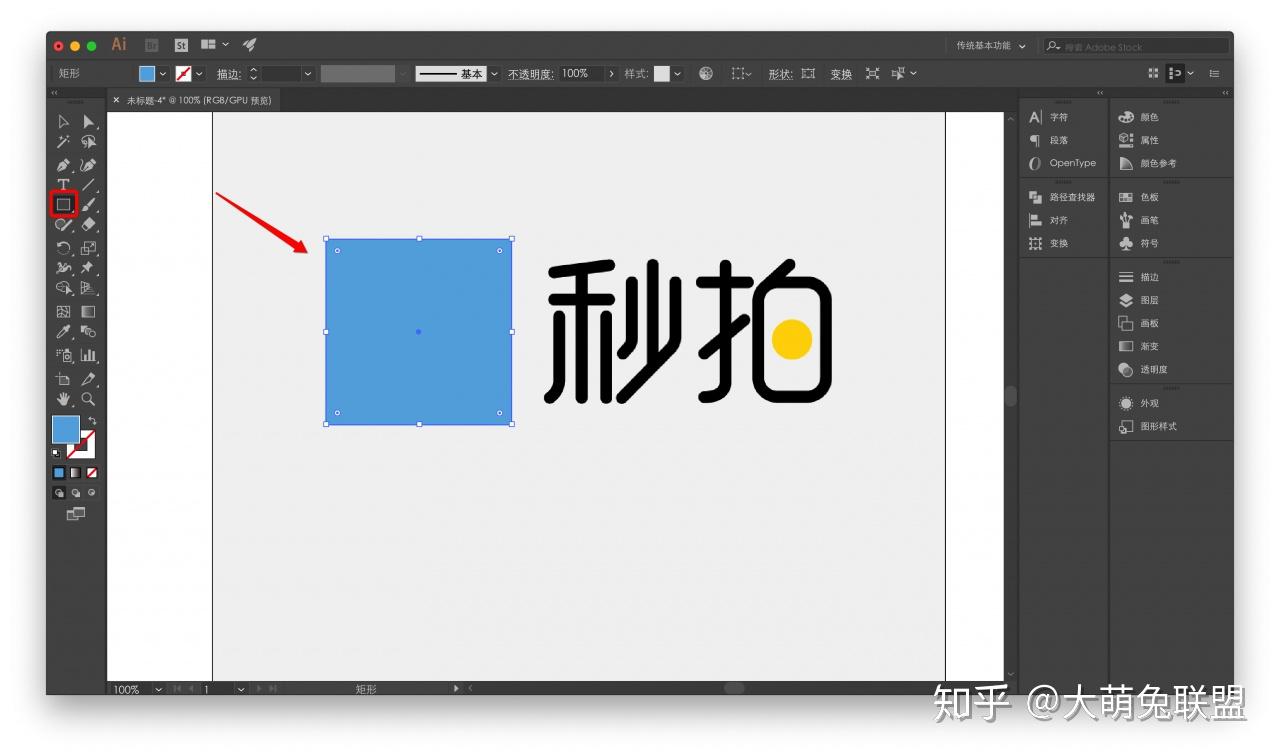Select the Paintbrush tool
1280x756 pixels.
point(89,204)
